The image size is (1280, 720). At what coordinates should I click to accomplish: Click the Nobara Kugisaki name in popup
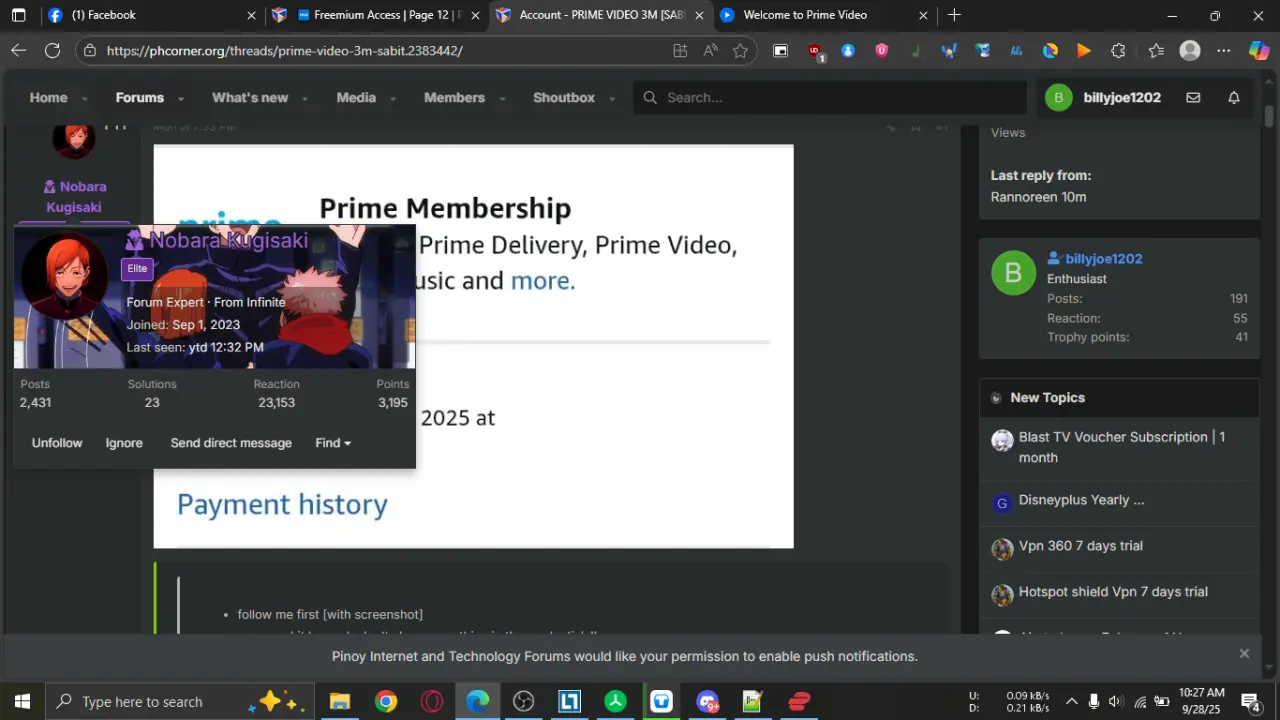[229, 241]
